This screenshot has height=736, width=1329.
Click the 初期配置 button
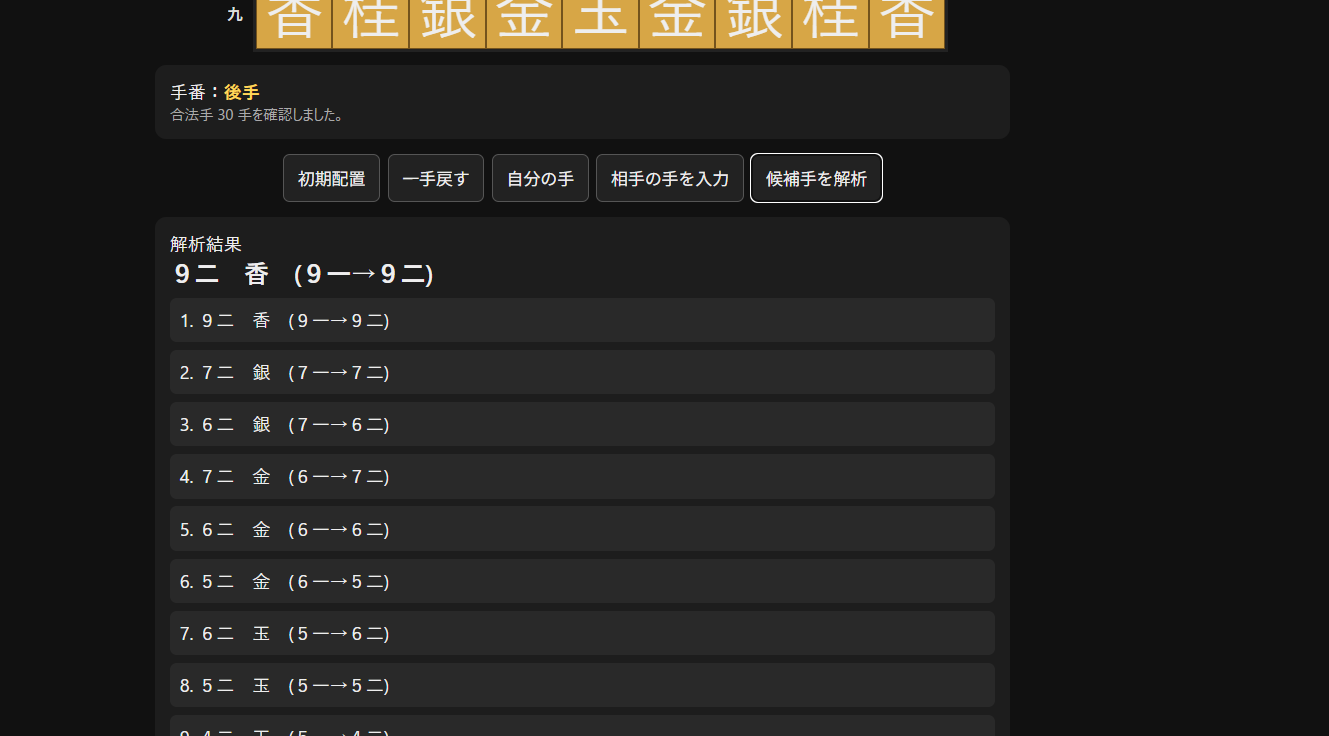(331, 178)
